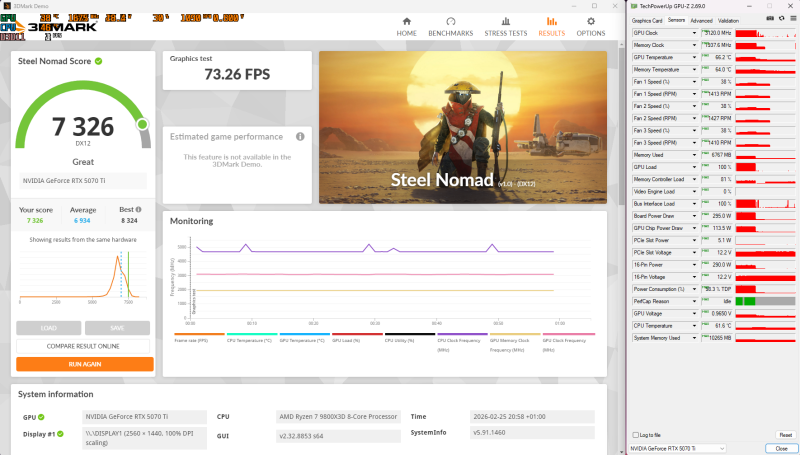Viewport: 800px width, 455px height.
Task: Click the best score 8 324
Action: (x=129, y=221)
